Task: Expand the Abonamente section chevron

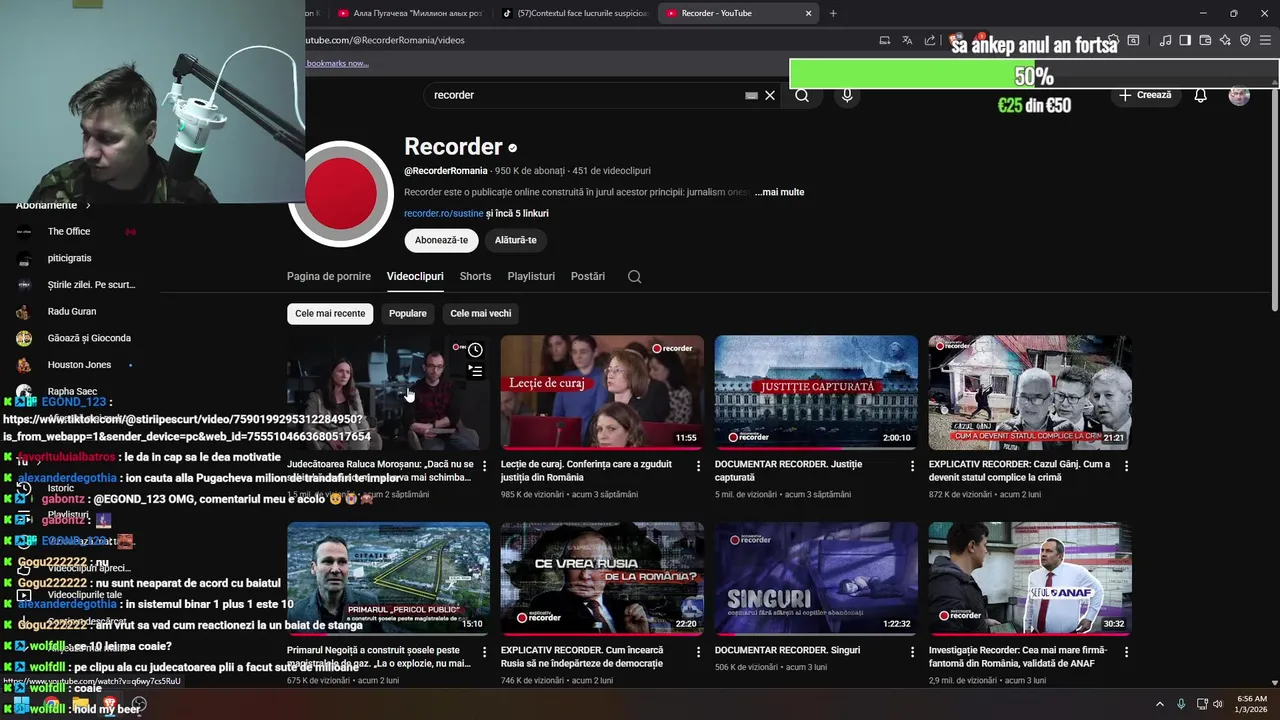Action: click(88, 205)
